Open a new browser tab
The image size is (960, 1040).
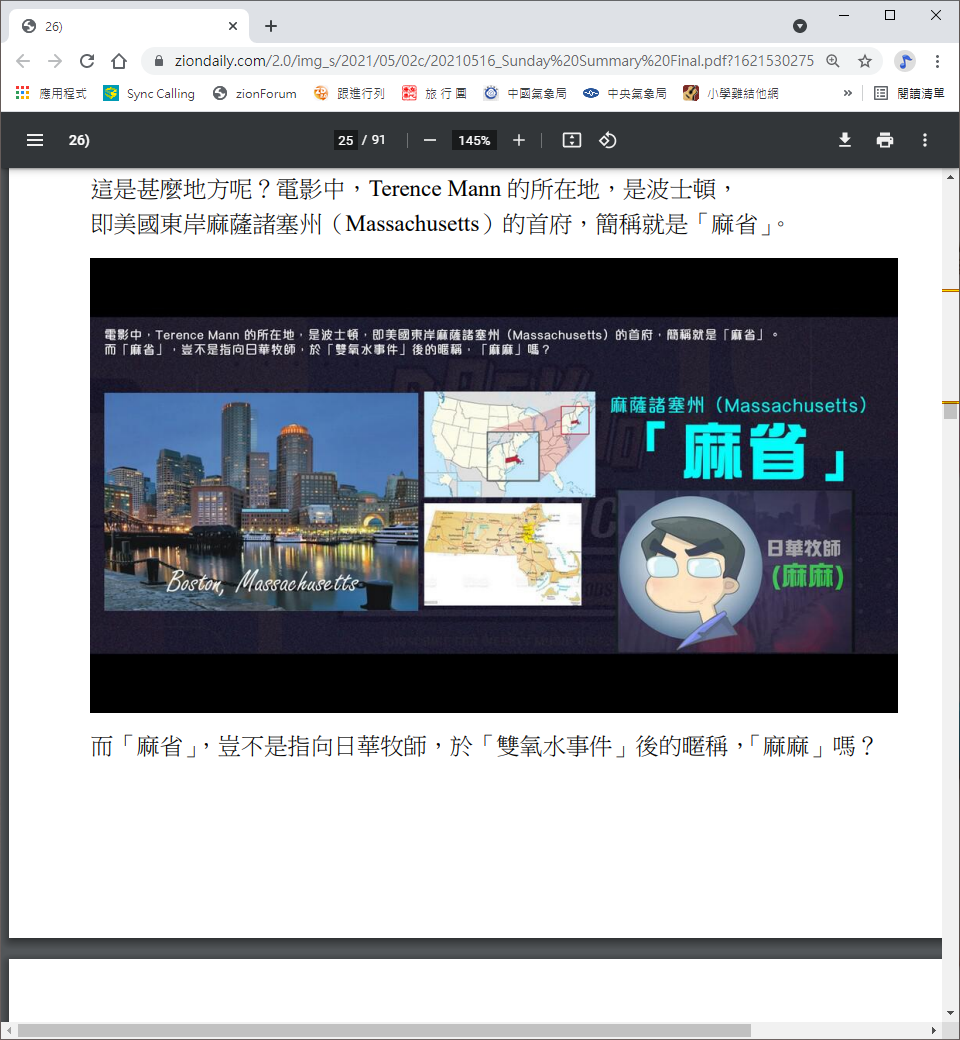click(x=271, y=26)
